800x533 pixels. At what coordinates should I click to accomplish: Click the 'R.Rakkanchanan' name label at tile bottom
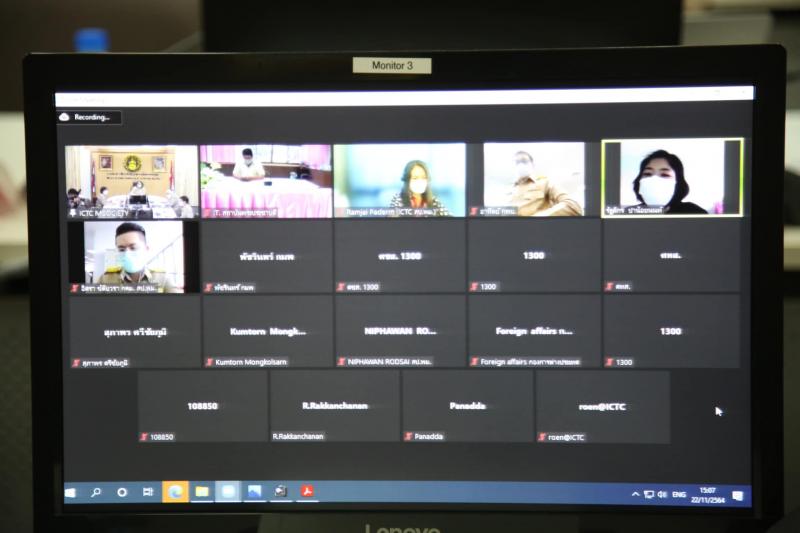[298, 437]
